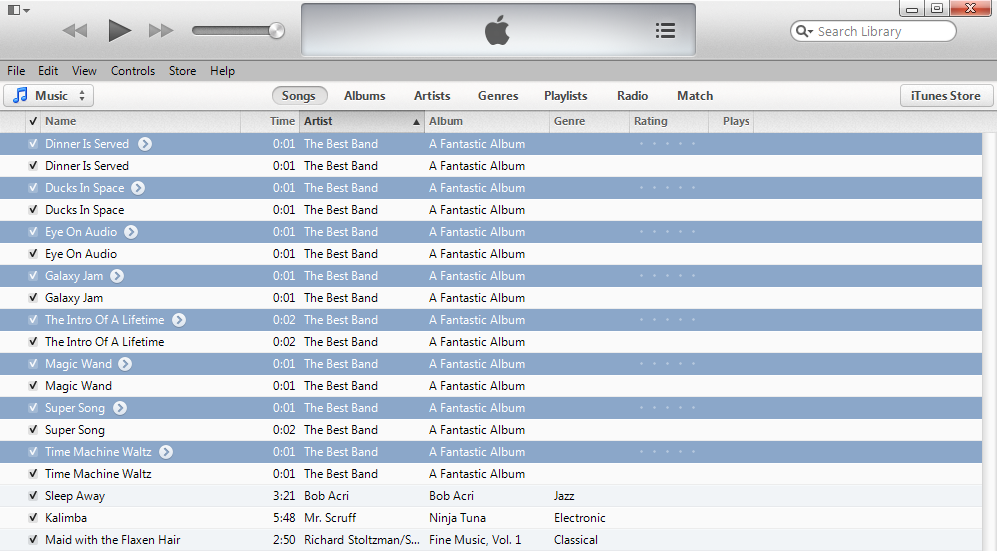The width and height of the screenshot is (997, 551).
Task: Open the Match tab
Action: 695,95
